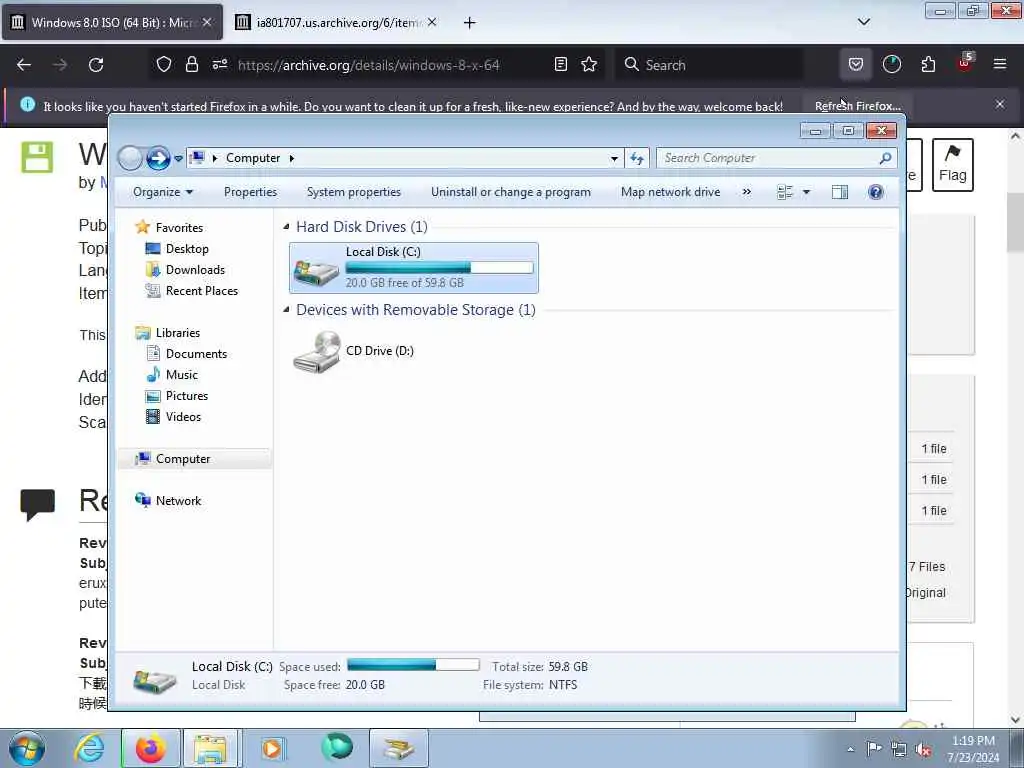Click Space used bar in details pane
The image size is (1024, 768).
pyautogui.click(x=413, y=665)
